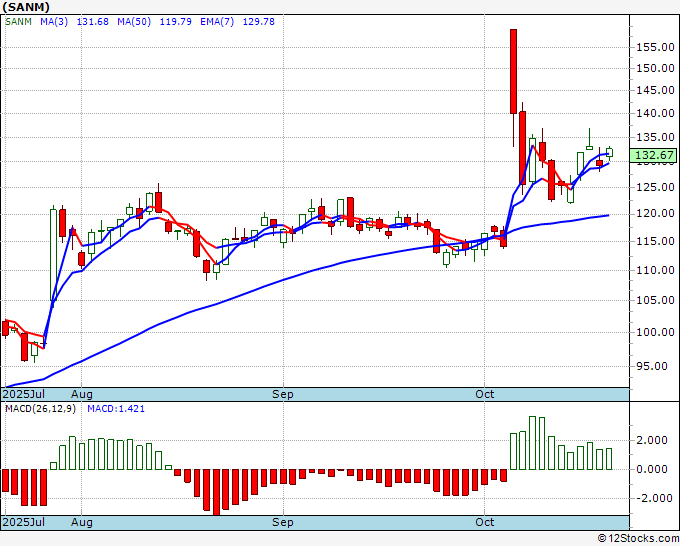The width and height of the screenshot is (680, 546).
Task: Click the 120.00 price axis label
Action: point(655,214)
